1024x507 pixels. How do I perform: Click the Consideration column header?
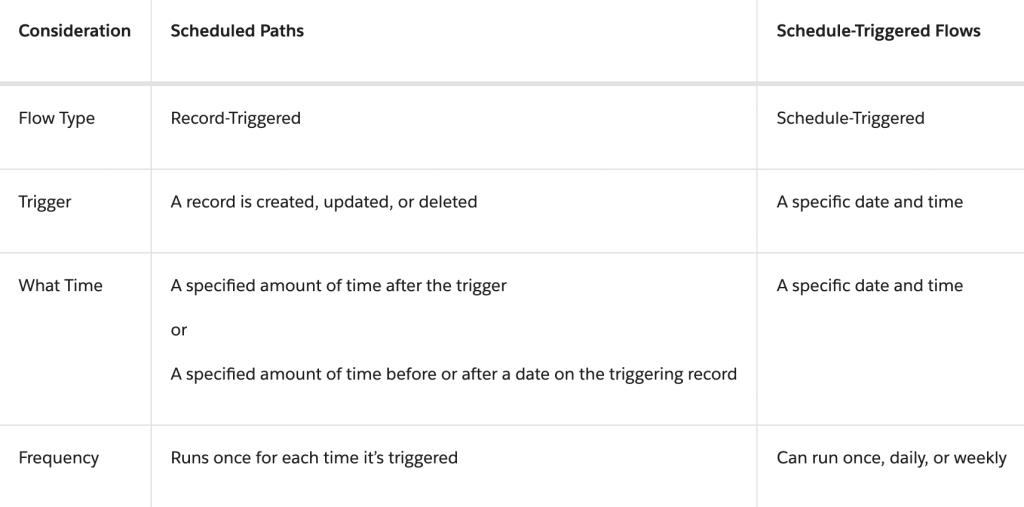tap(74, 31)
